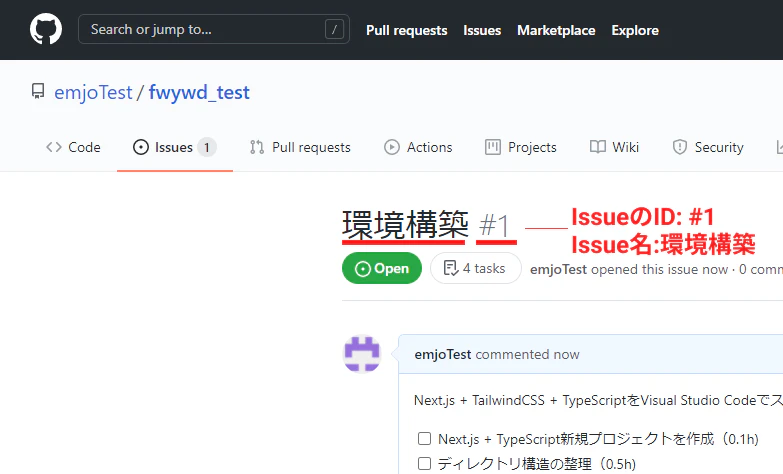Open the fwywd_test repository link
Viewport: 783px width, 474px height.
pyautogui.click(x=199, y=92)
